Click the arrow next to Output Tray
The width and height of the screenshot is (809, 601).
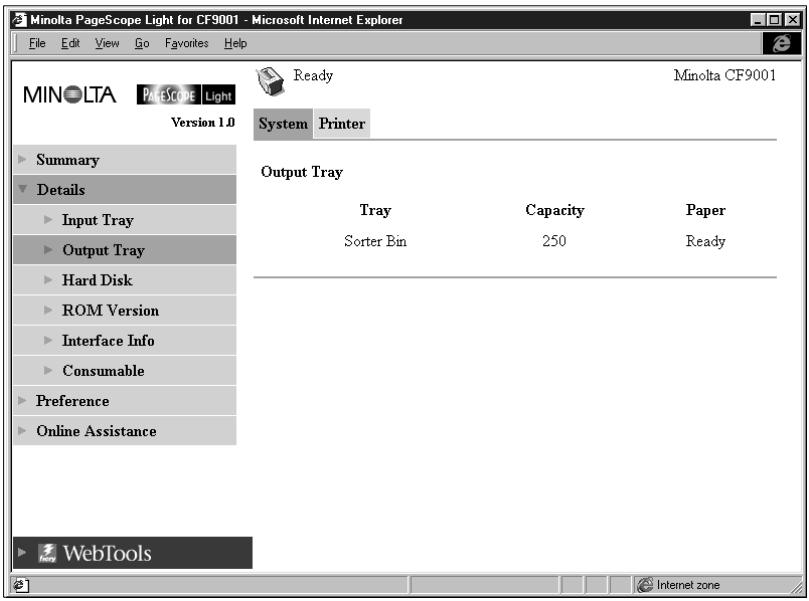pyautogui.click(x=48, y=250)
